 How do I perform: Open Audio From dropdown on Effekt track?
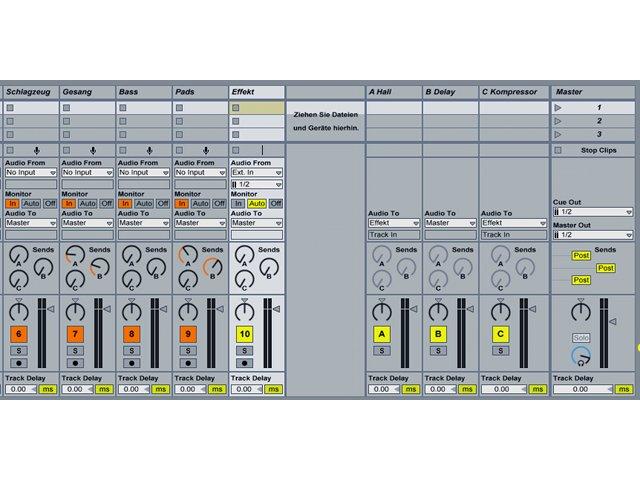[x=257, y=173]
